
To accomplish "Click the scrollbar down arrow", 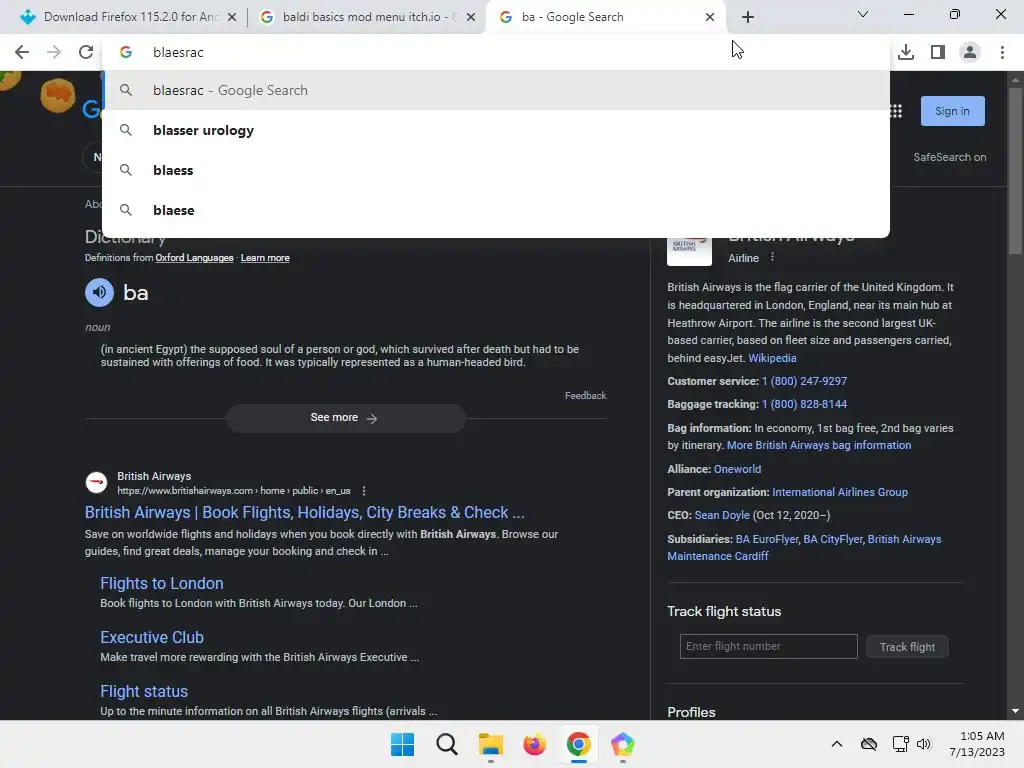I will [x=1015, y=711].
